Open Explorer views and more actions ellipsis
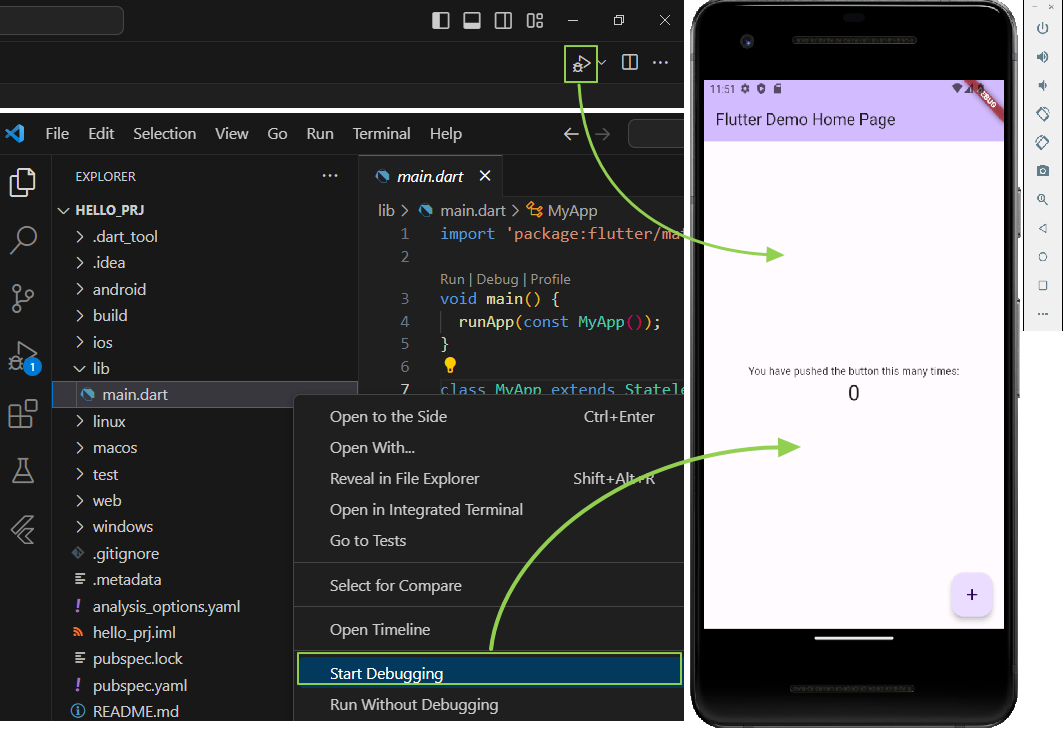This screenshot has height=729, width=1064. [x=330, y=176]
